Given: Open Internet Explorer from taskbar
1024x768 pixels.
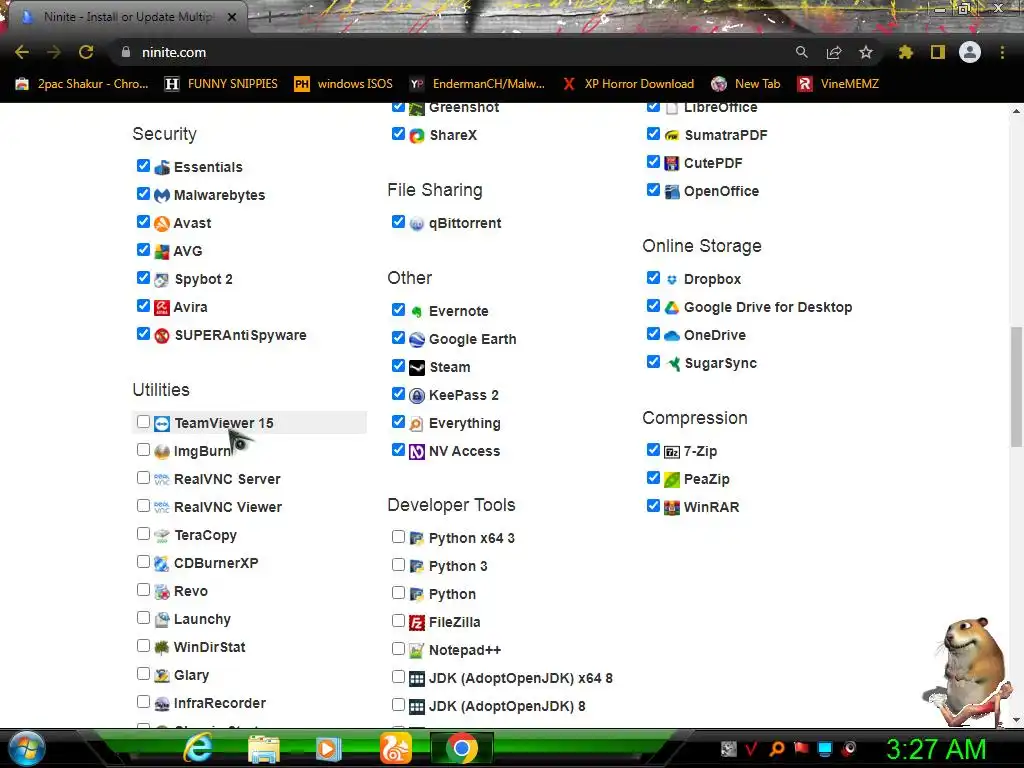Looking at the screenshot, I should point(198,748).
